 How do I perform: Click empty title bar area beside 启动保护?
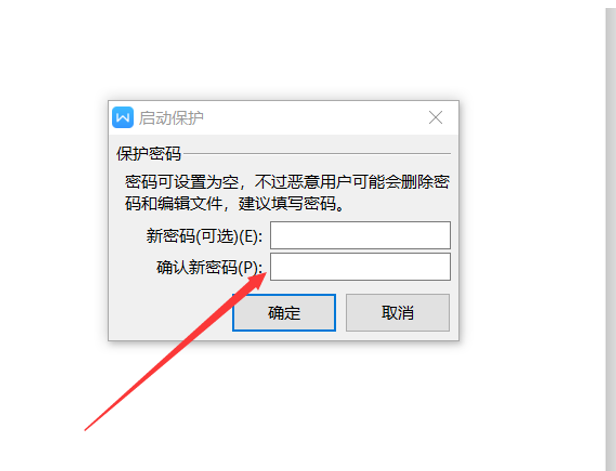pyautogui.click(x=314, y=117)
